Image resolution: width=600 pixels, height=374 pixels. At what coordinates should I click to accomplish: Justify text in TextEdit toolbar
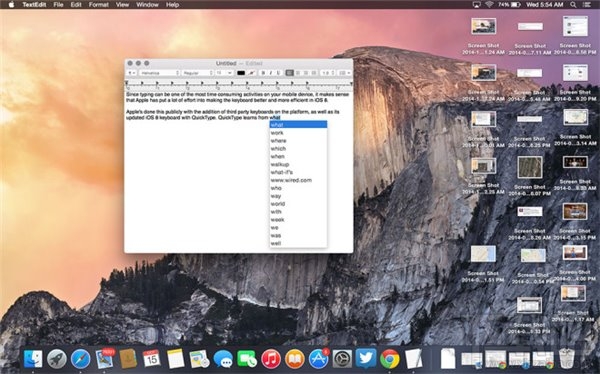[314, 73]
